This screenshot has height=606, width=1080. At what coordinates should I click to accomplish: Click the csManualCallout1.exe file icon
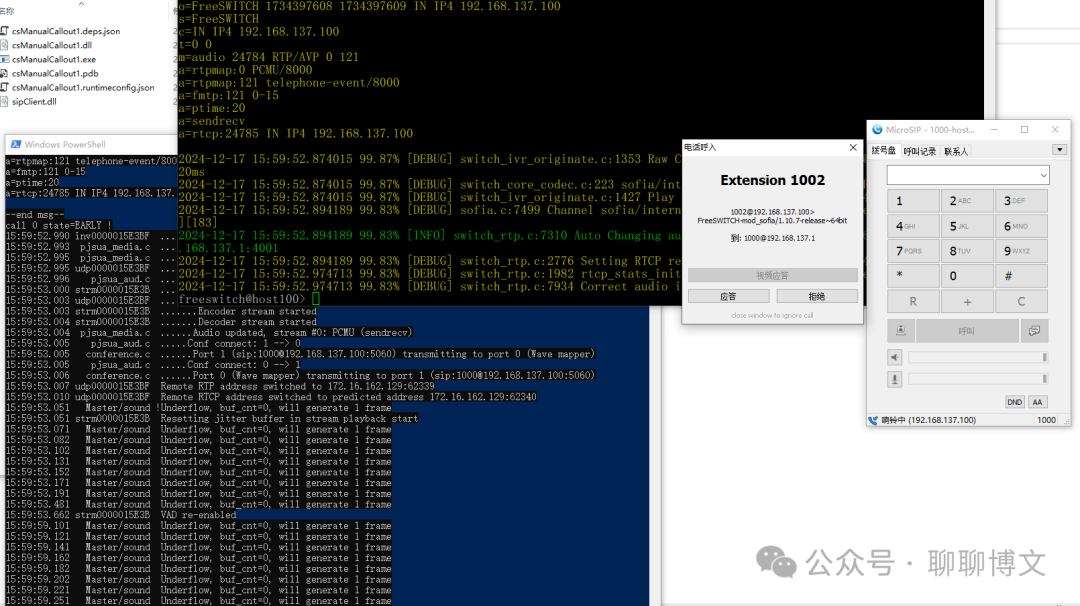click(6, 59)
